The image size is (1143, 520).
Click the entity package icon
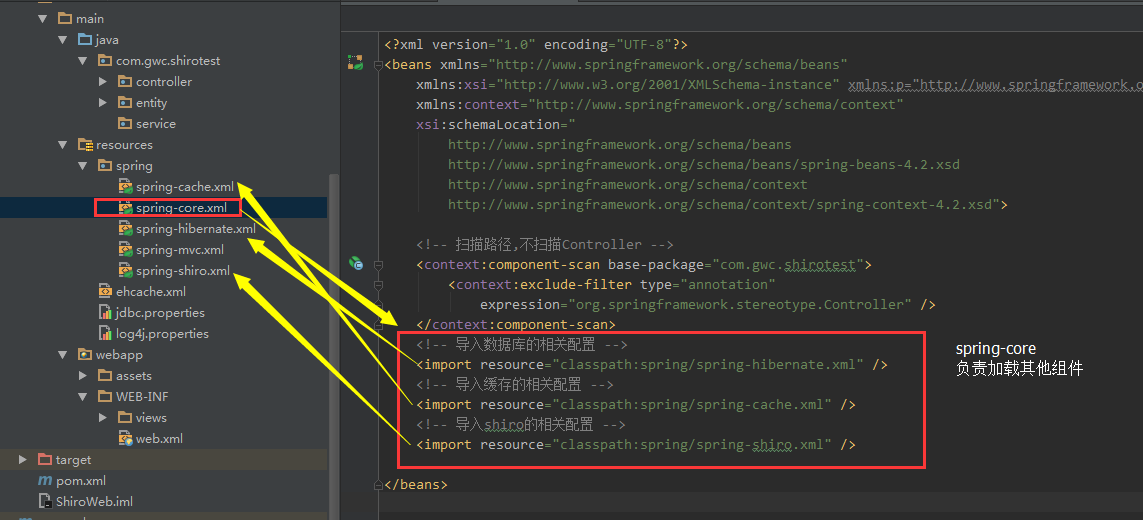coord(125,103)
